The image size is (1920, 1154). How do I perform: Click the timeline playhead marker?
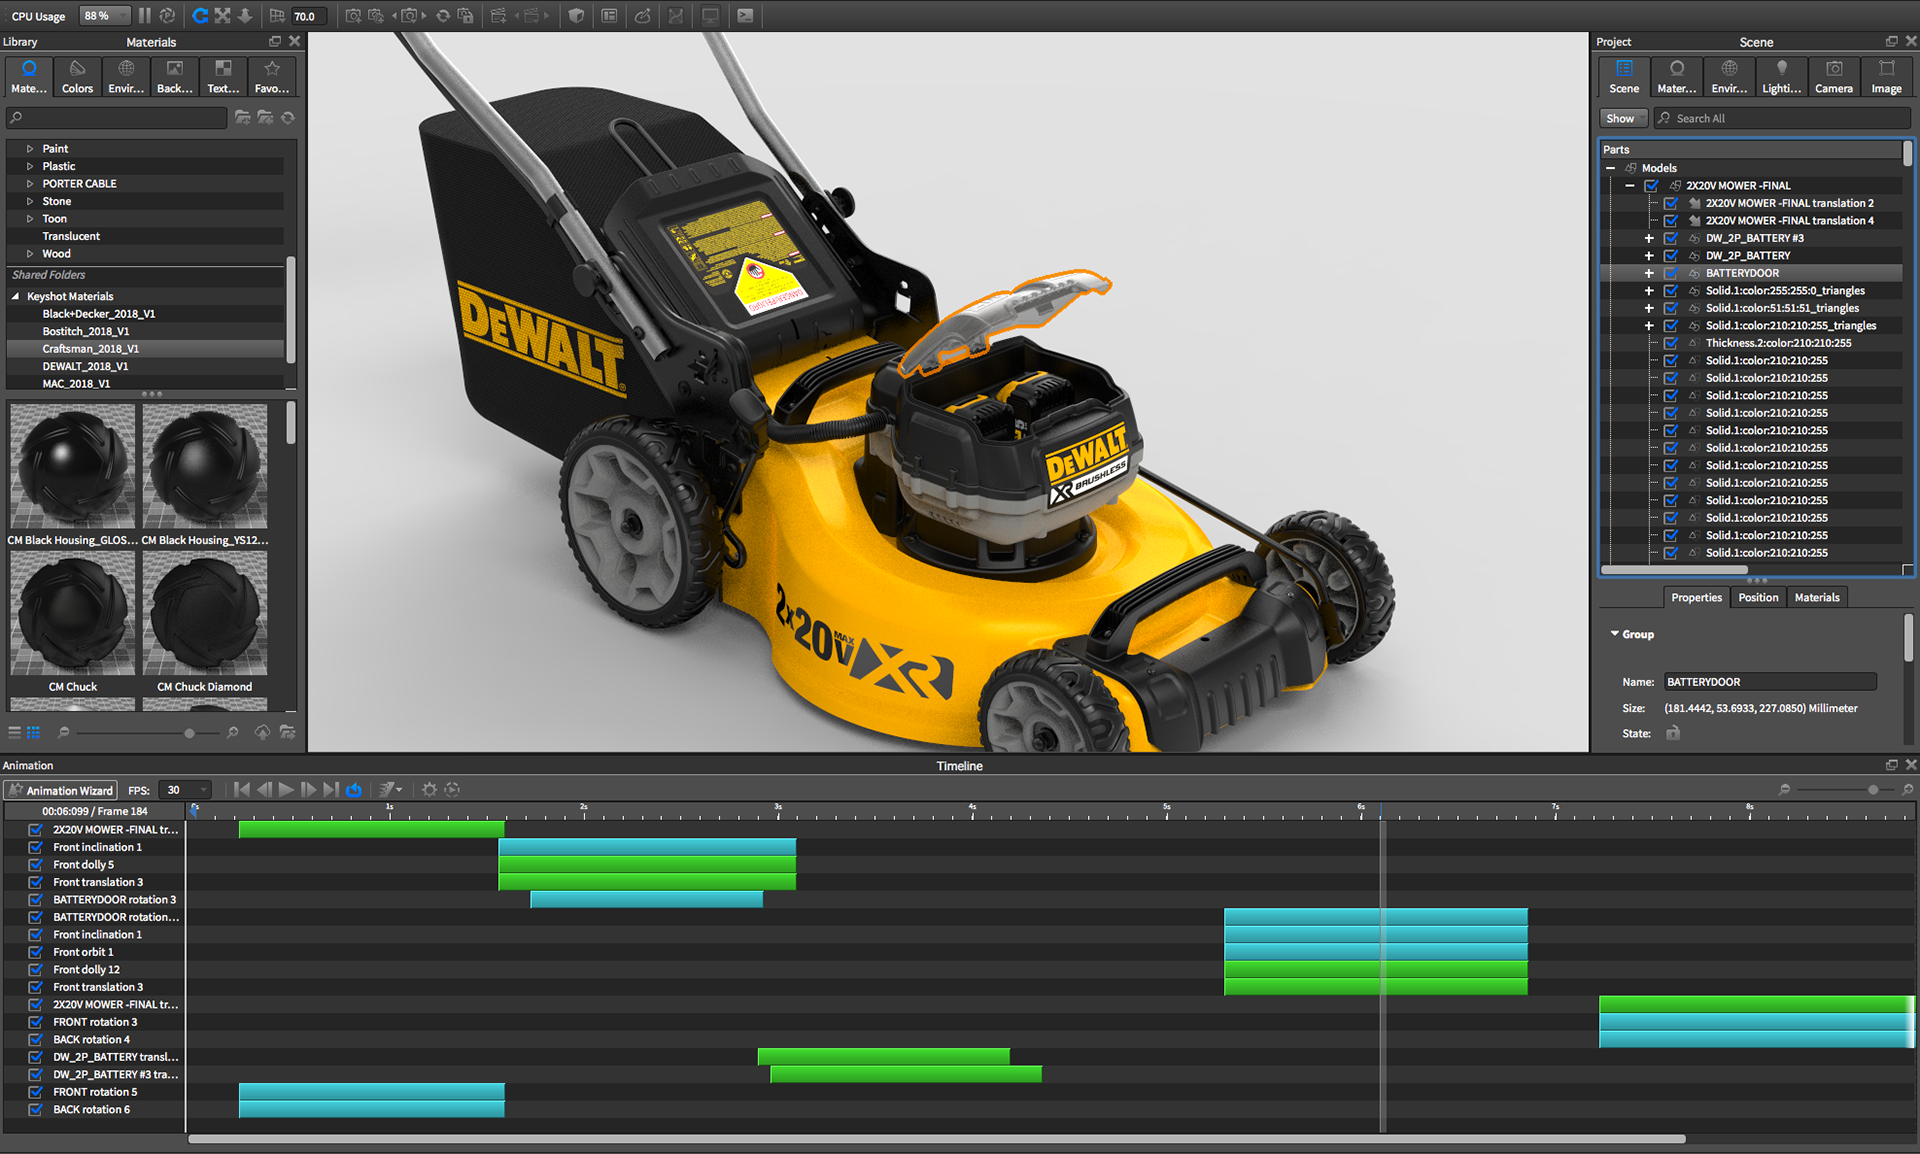coord(1382,809)
